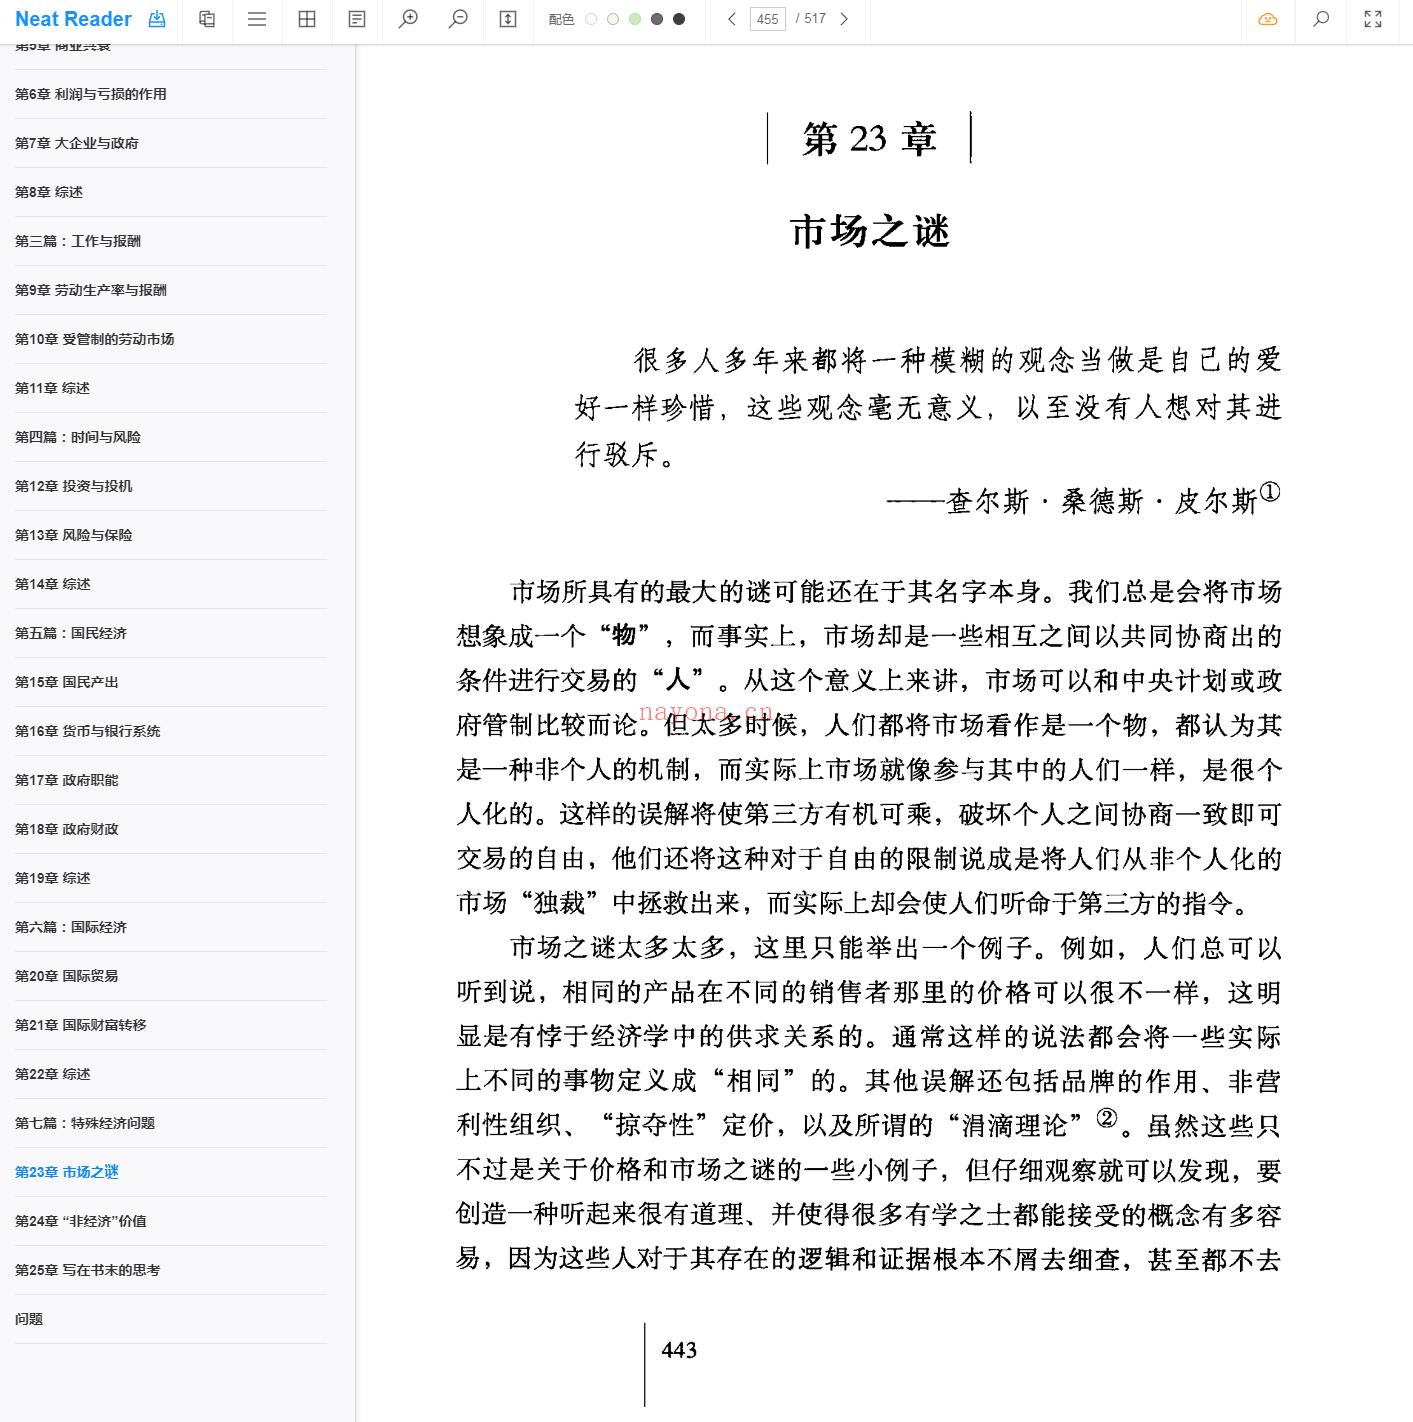Open chapter 第18章 政府财政
The image size is (1413, 1422).
(67, 829)
